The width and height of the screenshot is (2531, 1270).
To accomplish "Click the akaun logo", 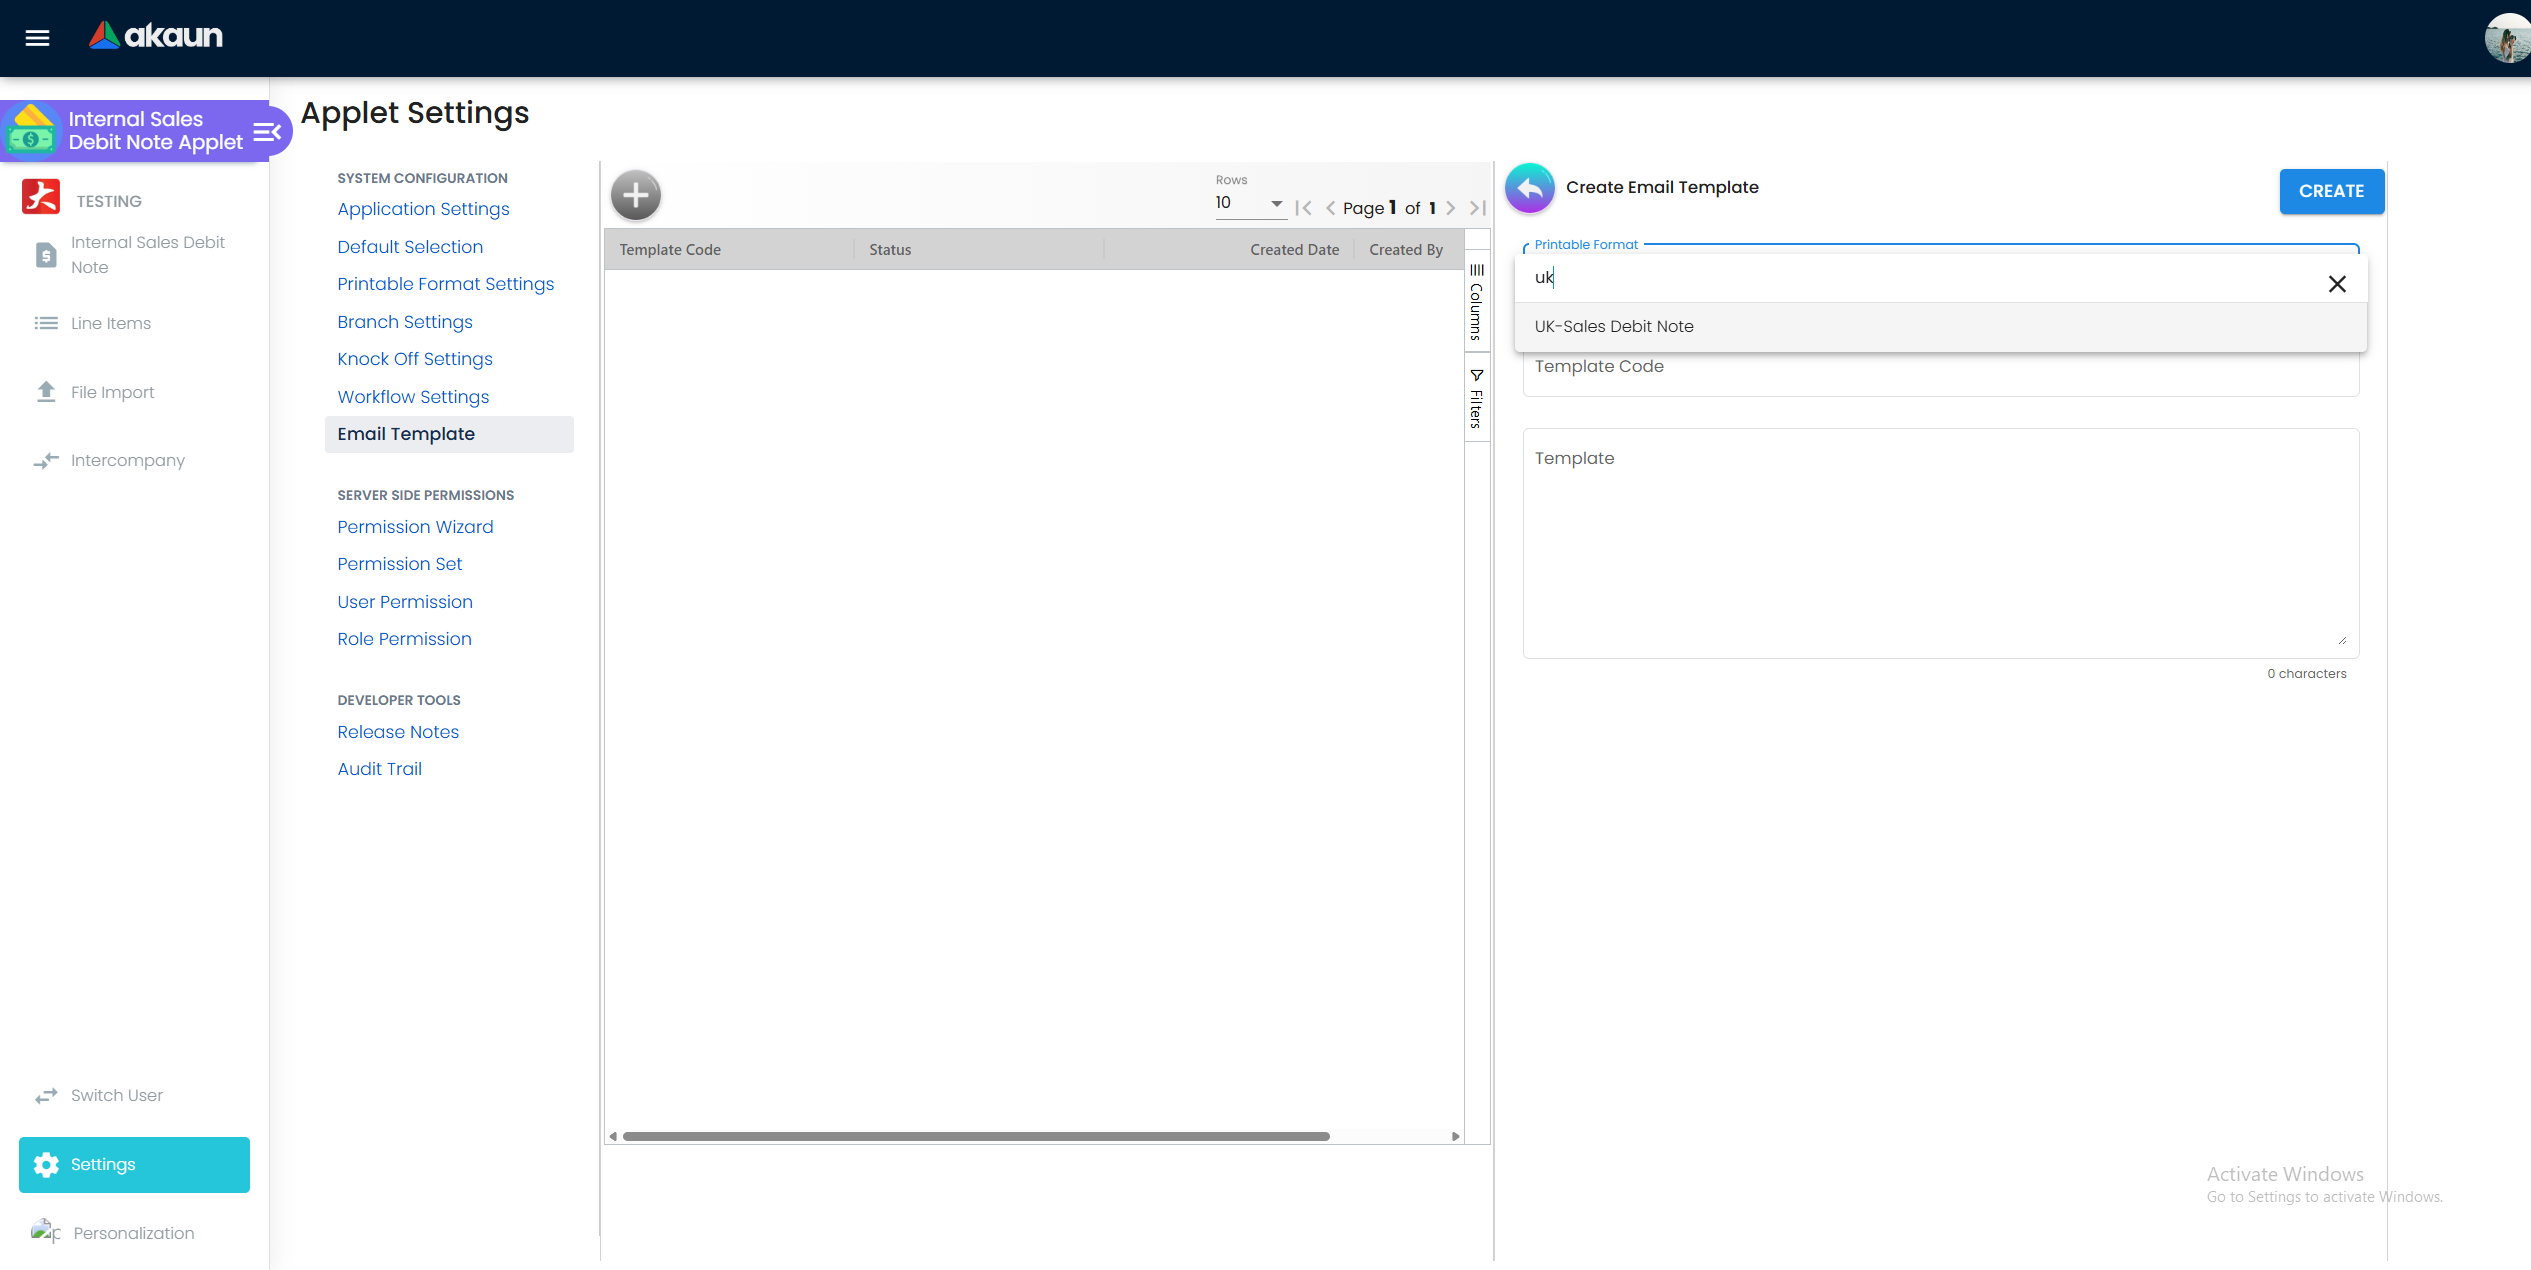I will tap(156, 36).
